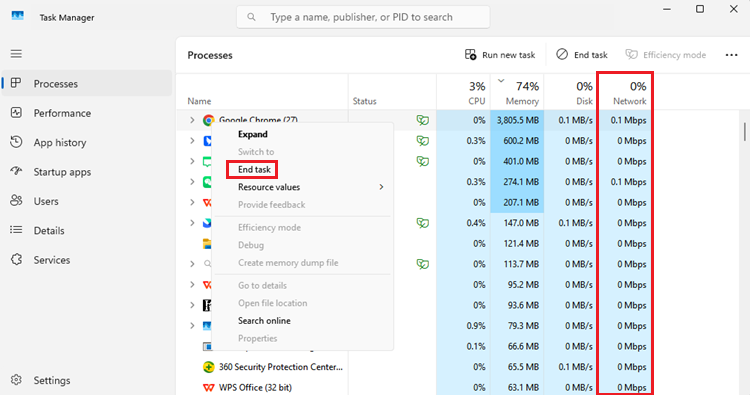Expand the process row using 207.1 MB

[192, 202]
